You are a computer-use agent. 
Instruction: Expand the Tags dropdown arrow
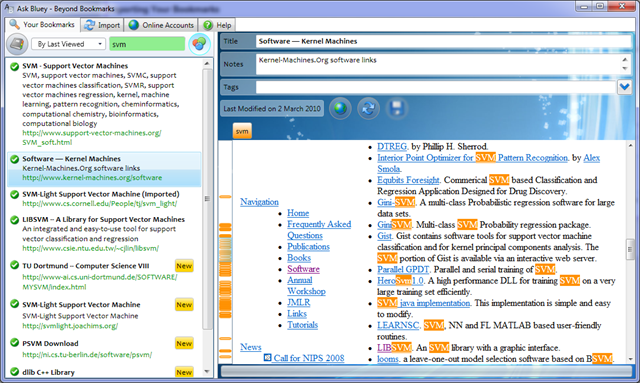pyautogui.click(x=624, y=87)
